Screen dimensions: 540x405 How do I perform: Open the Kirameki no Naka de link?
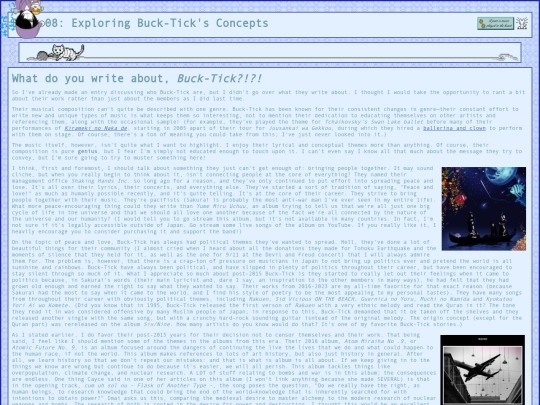(96, 128)
